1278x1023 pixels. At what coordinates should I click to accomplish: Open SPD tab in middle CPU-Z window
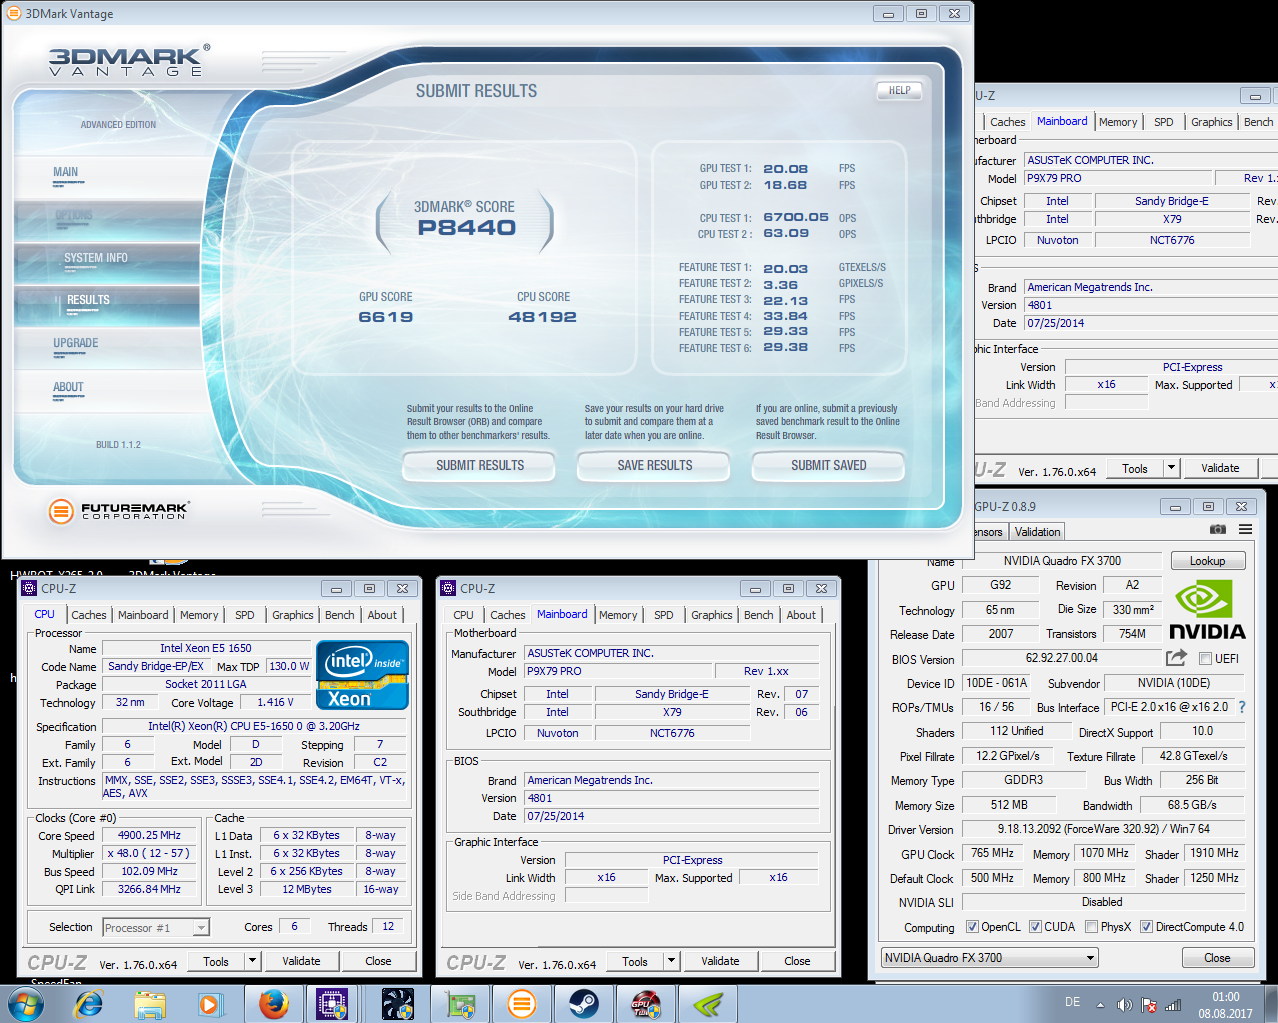point(664,615)
